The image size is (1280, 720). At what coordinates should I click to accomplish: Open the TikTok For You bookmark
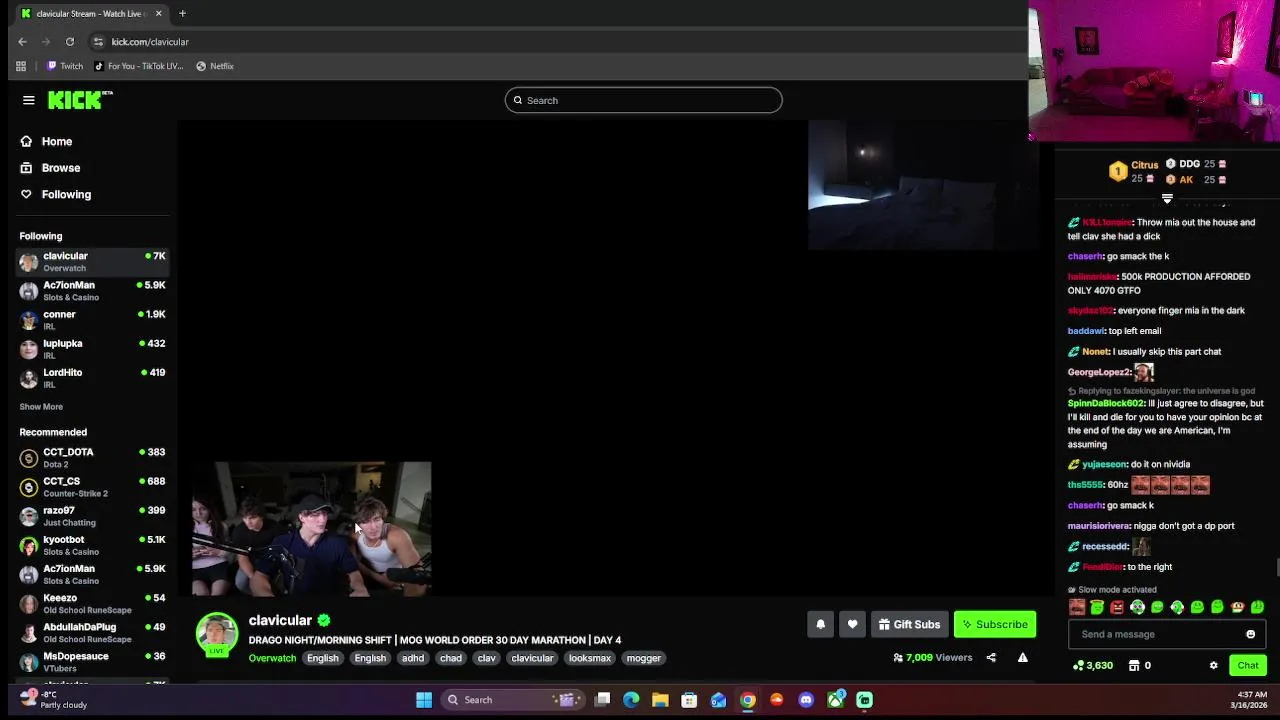pos(139,66)
